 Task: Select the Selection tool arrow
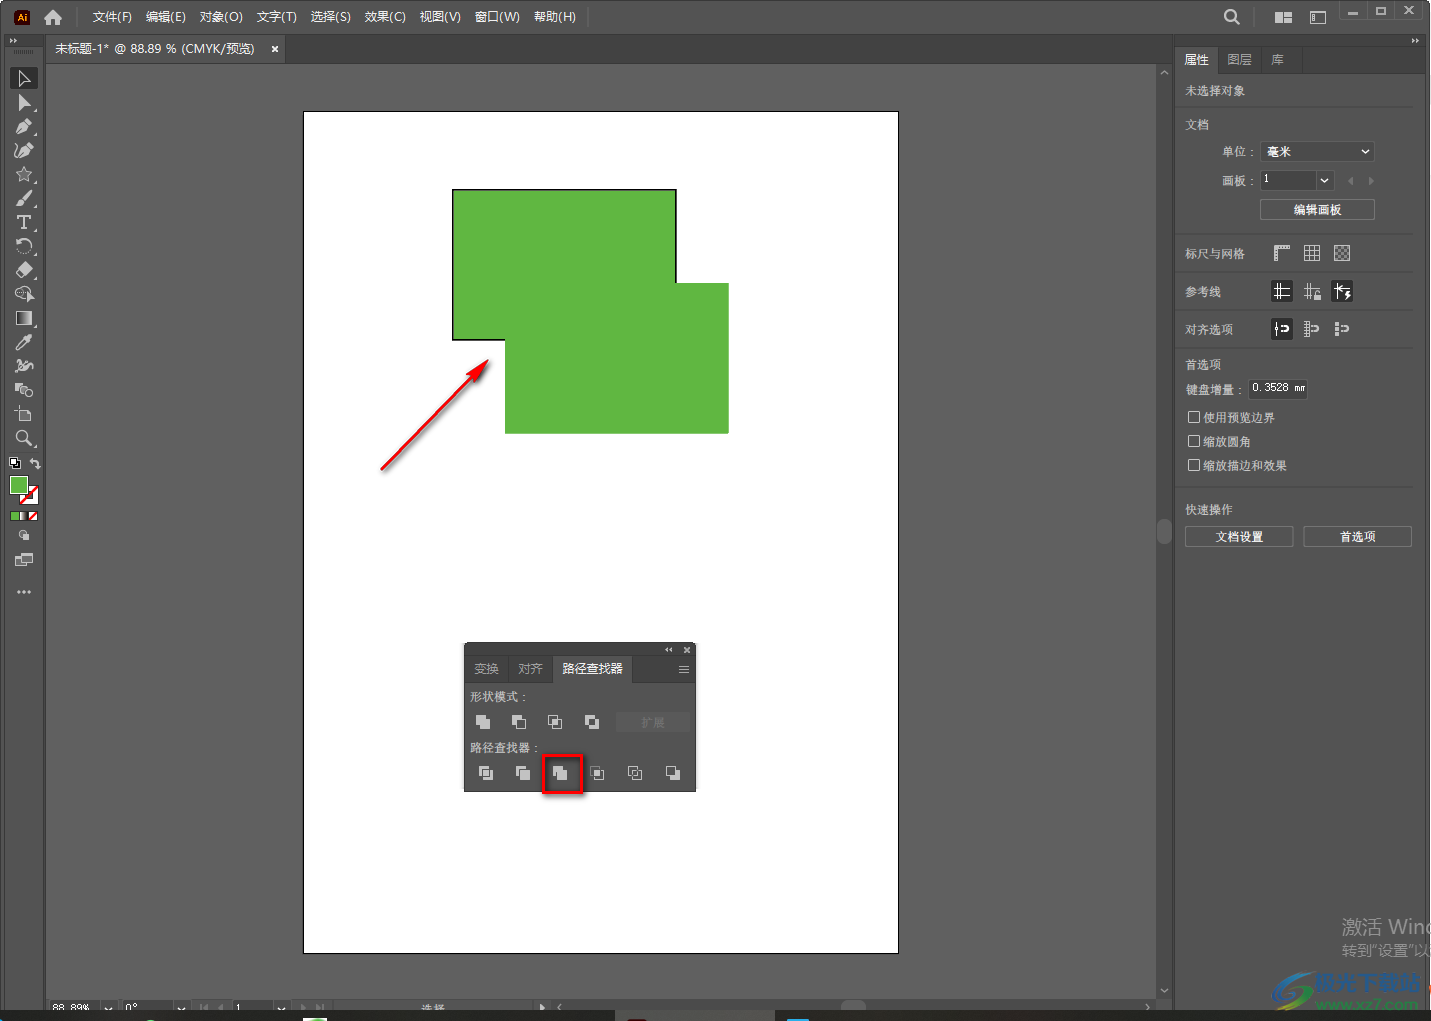pyautogui.click(x=24, y=78)
